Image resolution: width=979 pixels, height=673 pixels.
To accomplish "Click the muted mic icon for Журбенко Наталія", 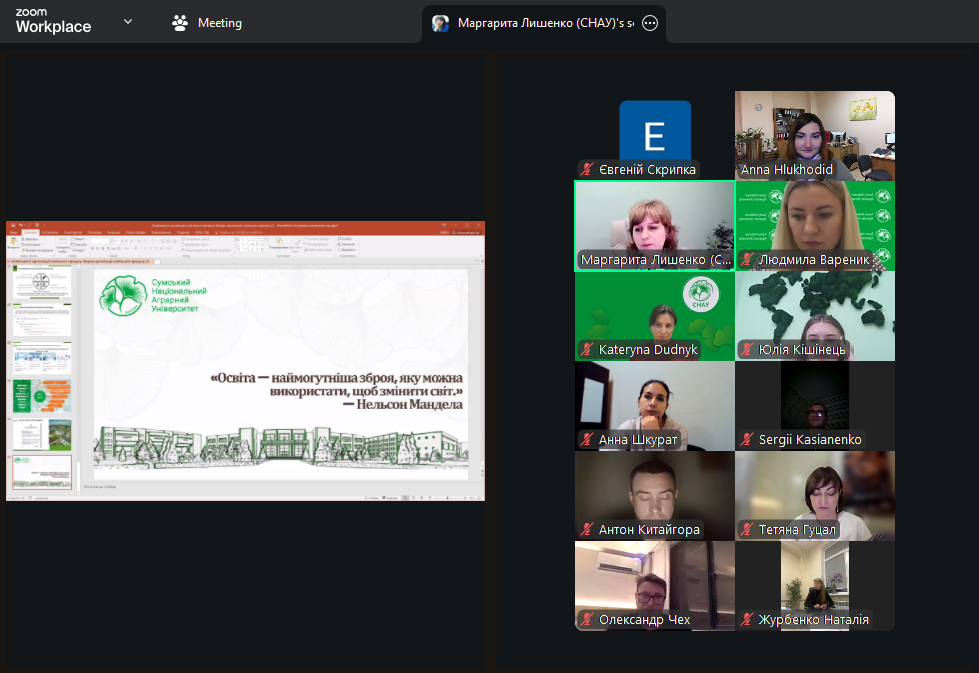I will (x=747, y=620).
